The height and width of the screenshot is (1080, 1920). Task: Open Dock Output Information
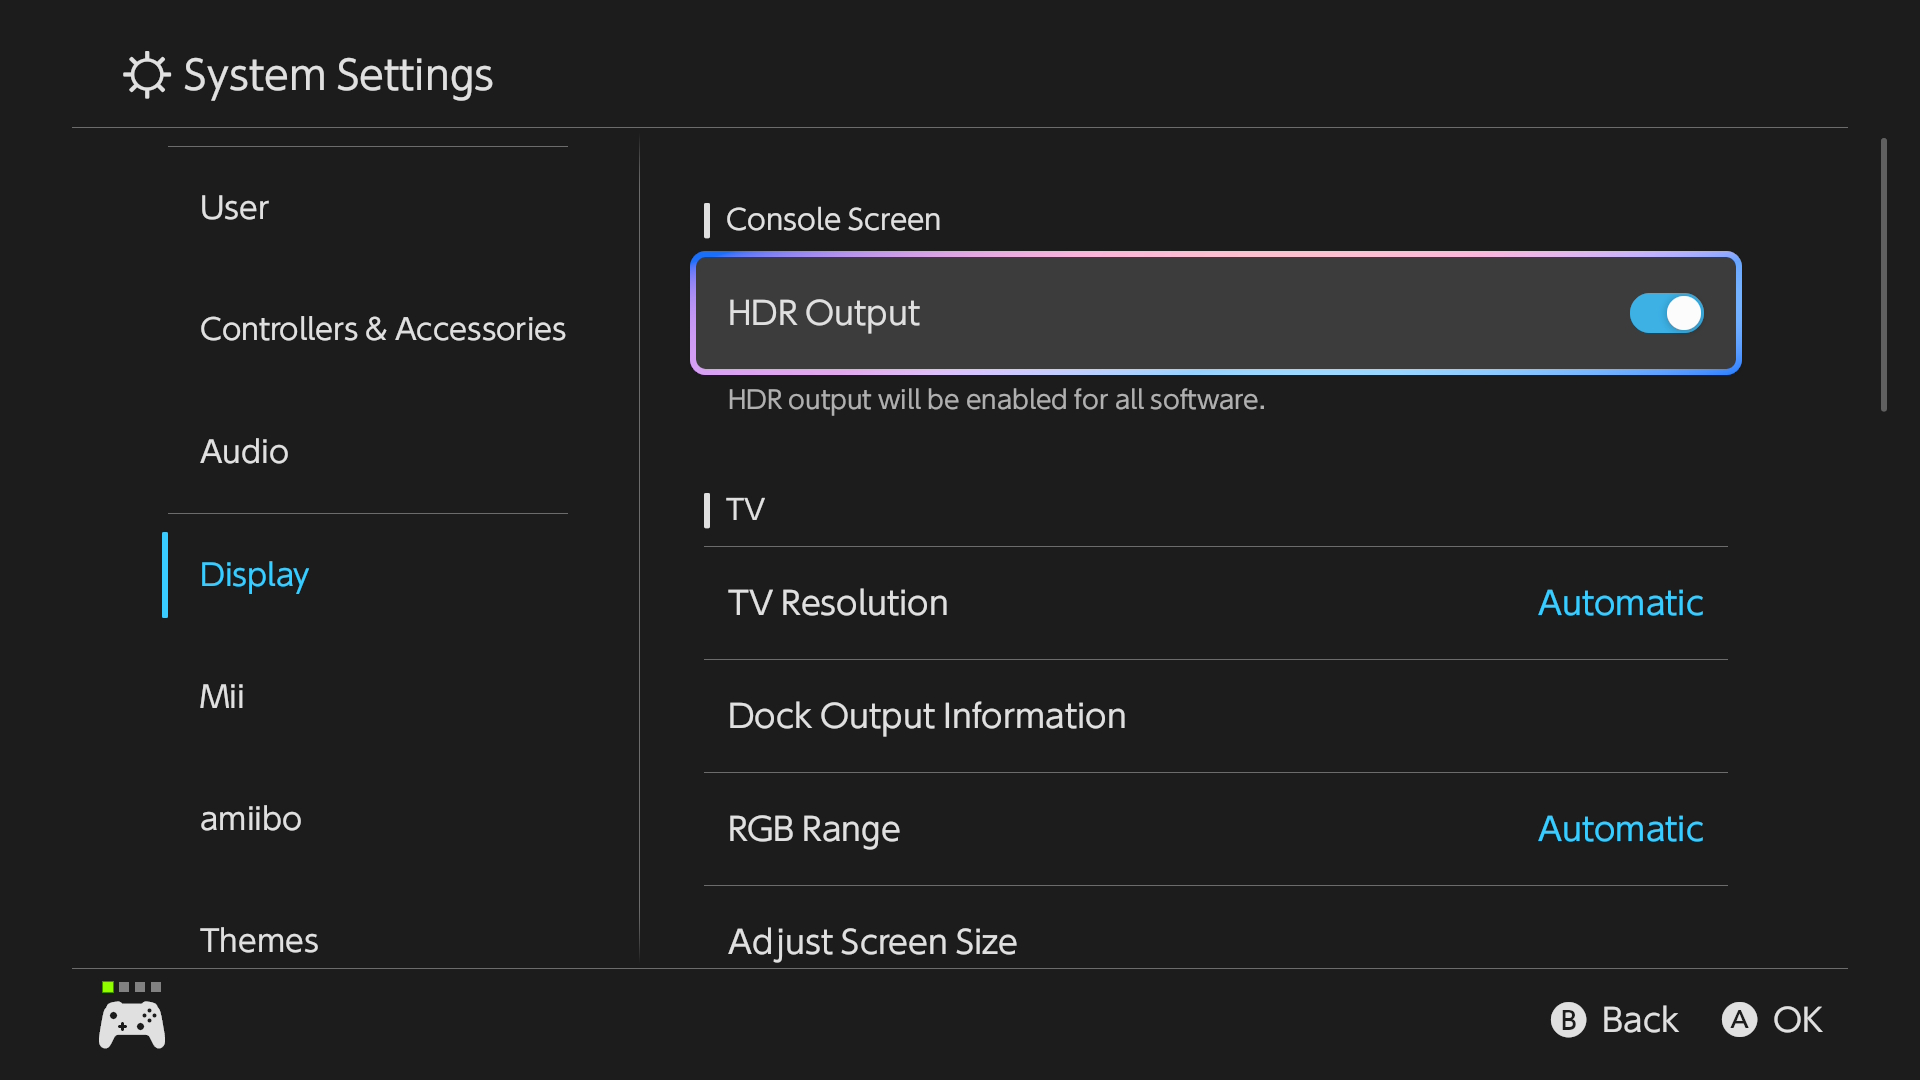1214,716
